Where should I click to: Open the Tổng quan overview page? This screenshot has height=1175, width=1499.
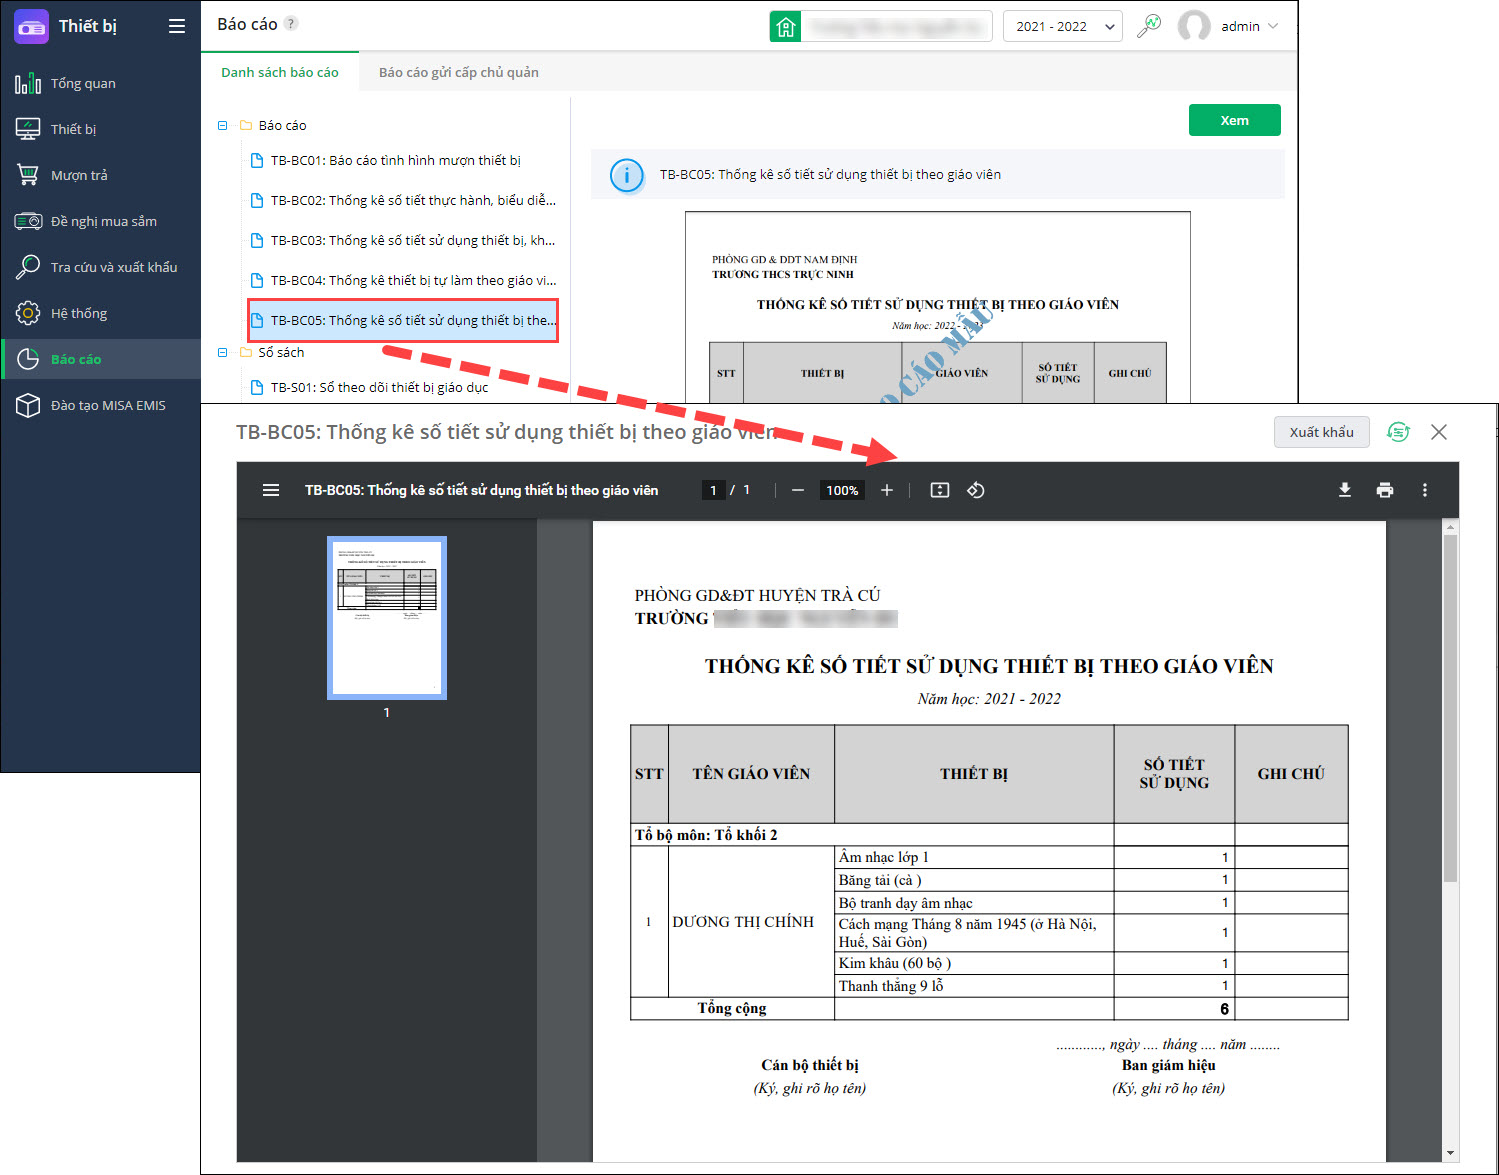click(x=101, y=83)
